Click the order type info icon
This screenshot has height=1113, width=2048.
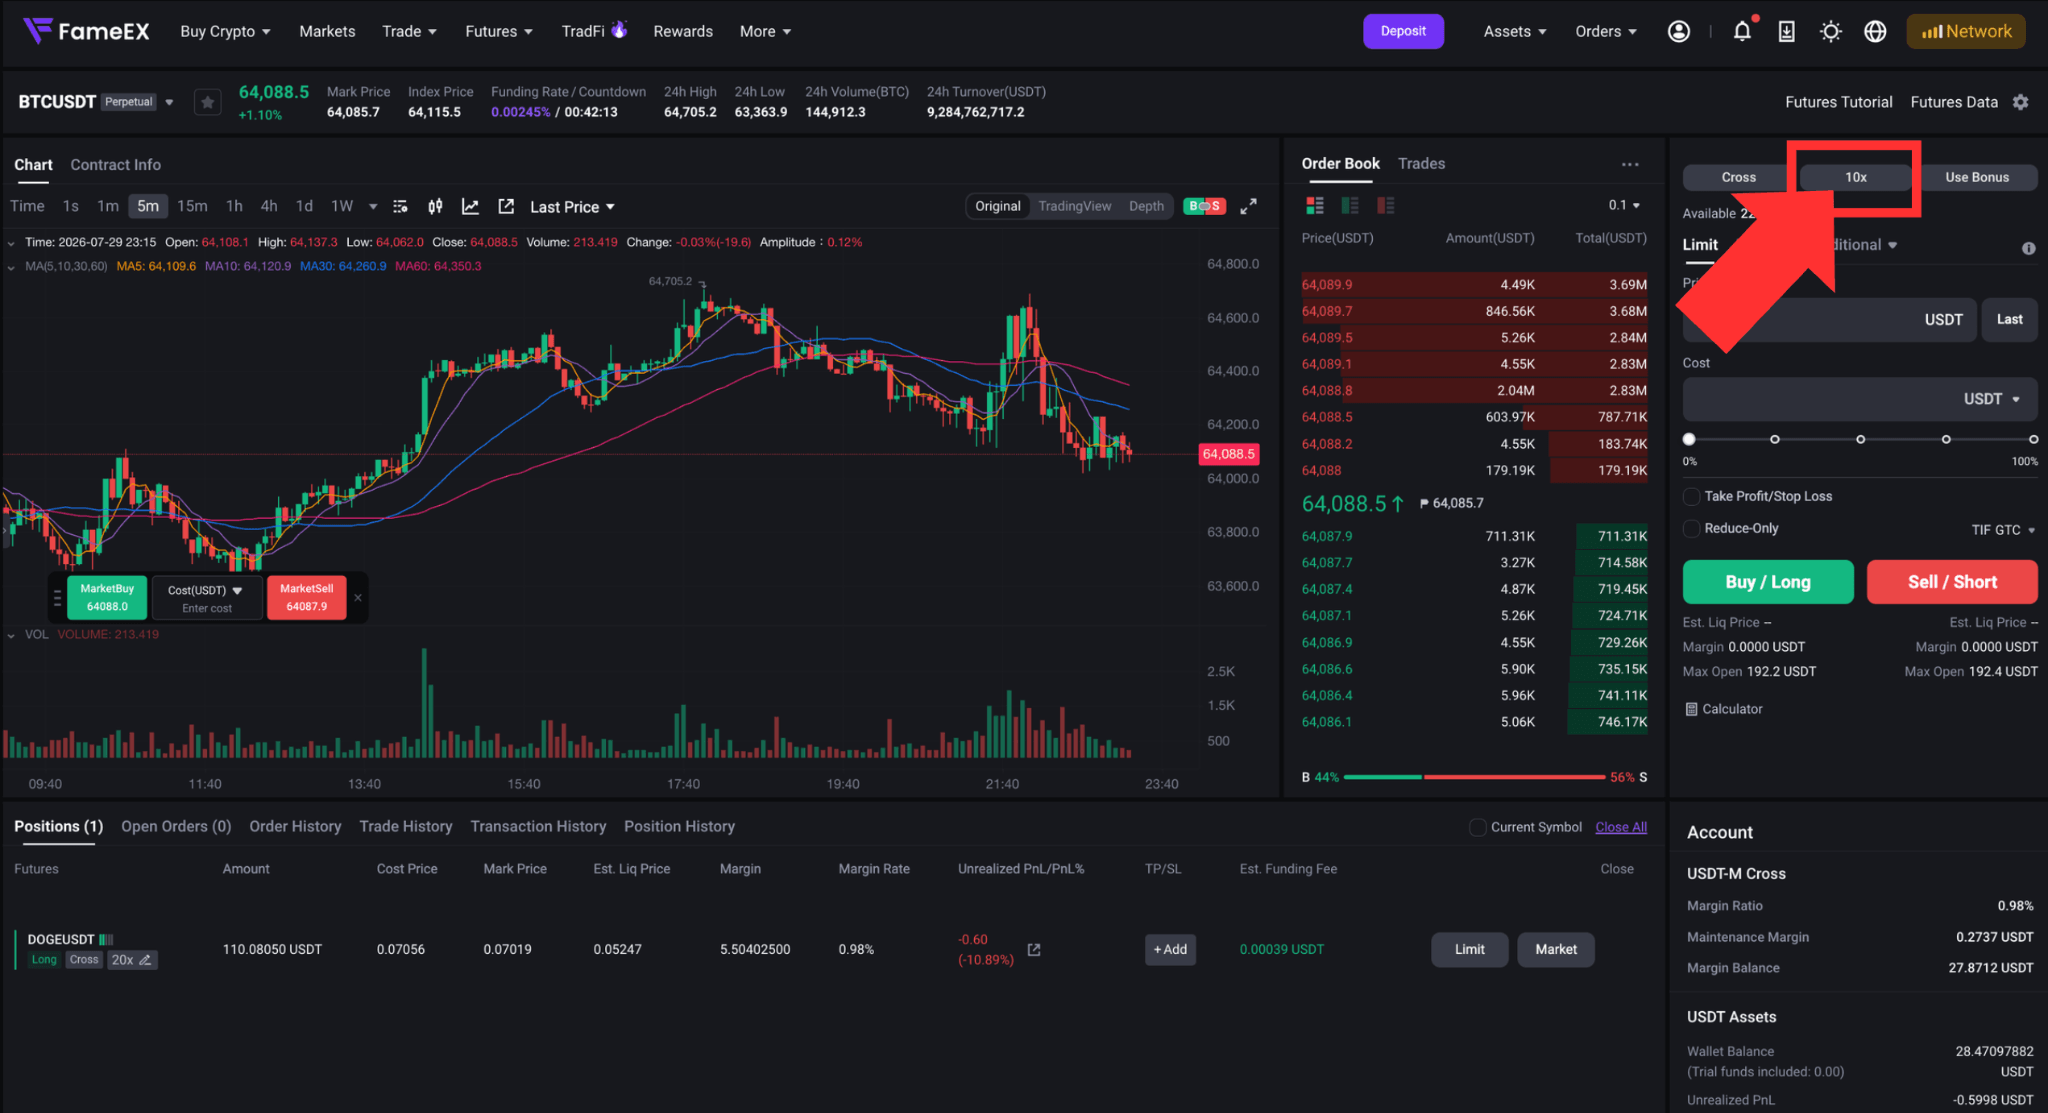click(2028, 248)
